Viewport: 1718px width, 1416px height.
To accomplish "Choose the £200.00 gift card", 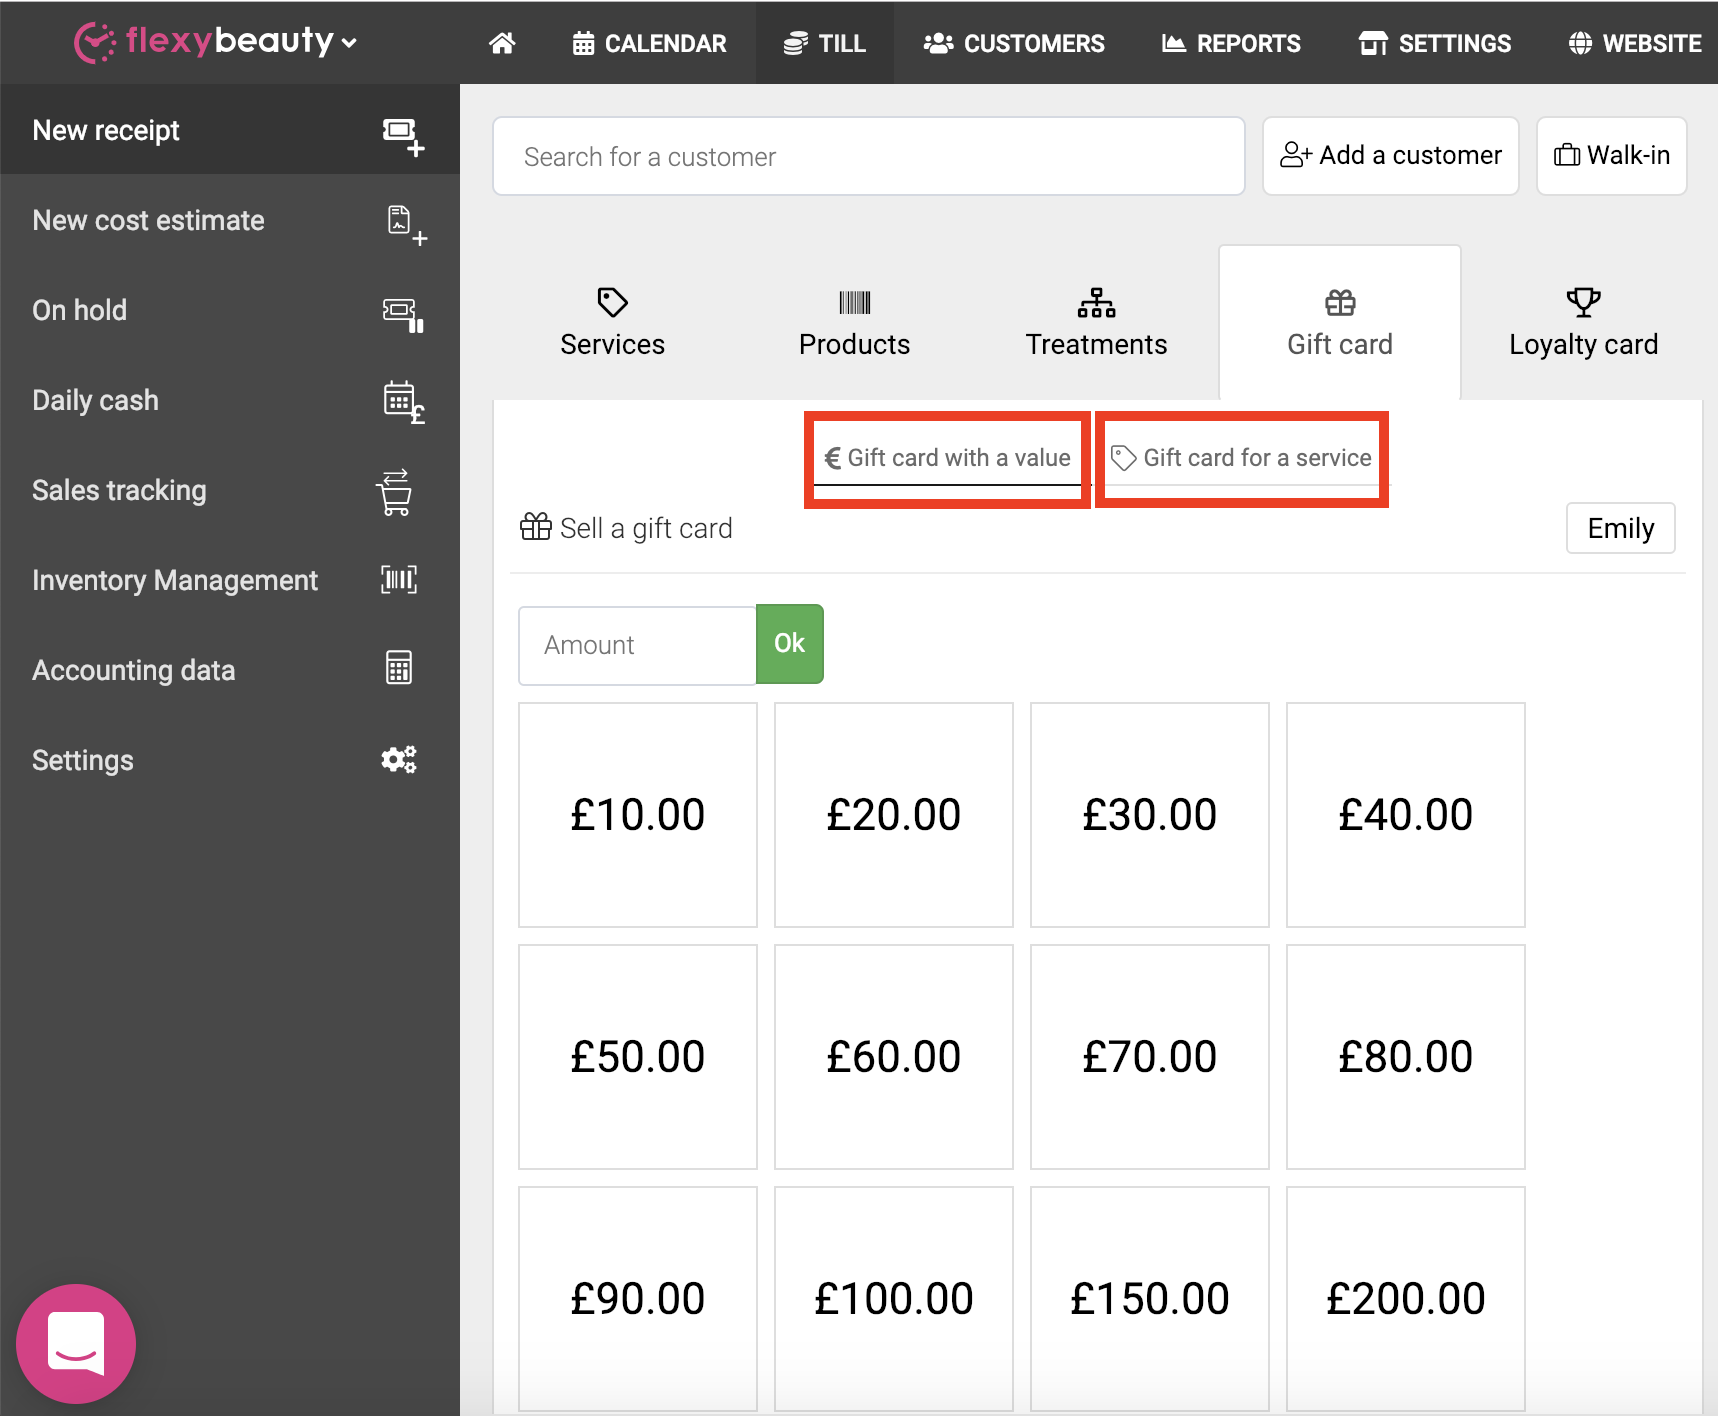I will tap(1406, 1299).
